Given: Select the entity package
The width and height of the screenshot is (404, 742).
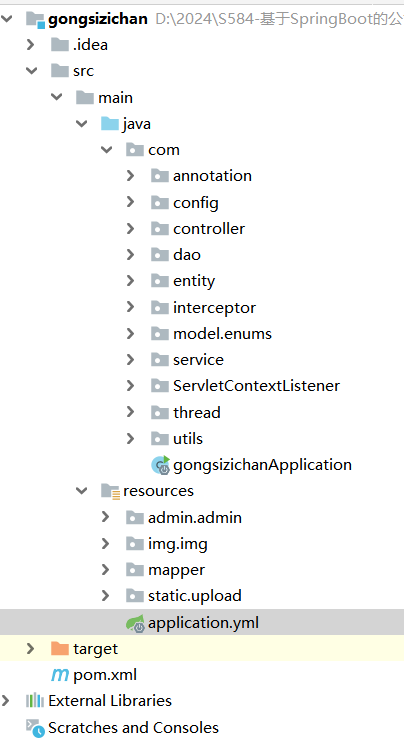Looking at the screenshot, I should point(194,281).
